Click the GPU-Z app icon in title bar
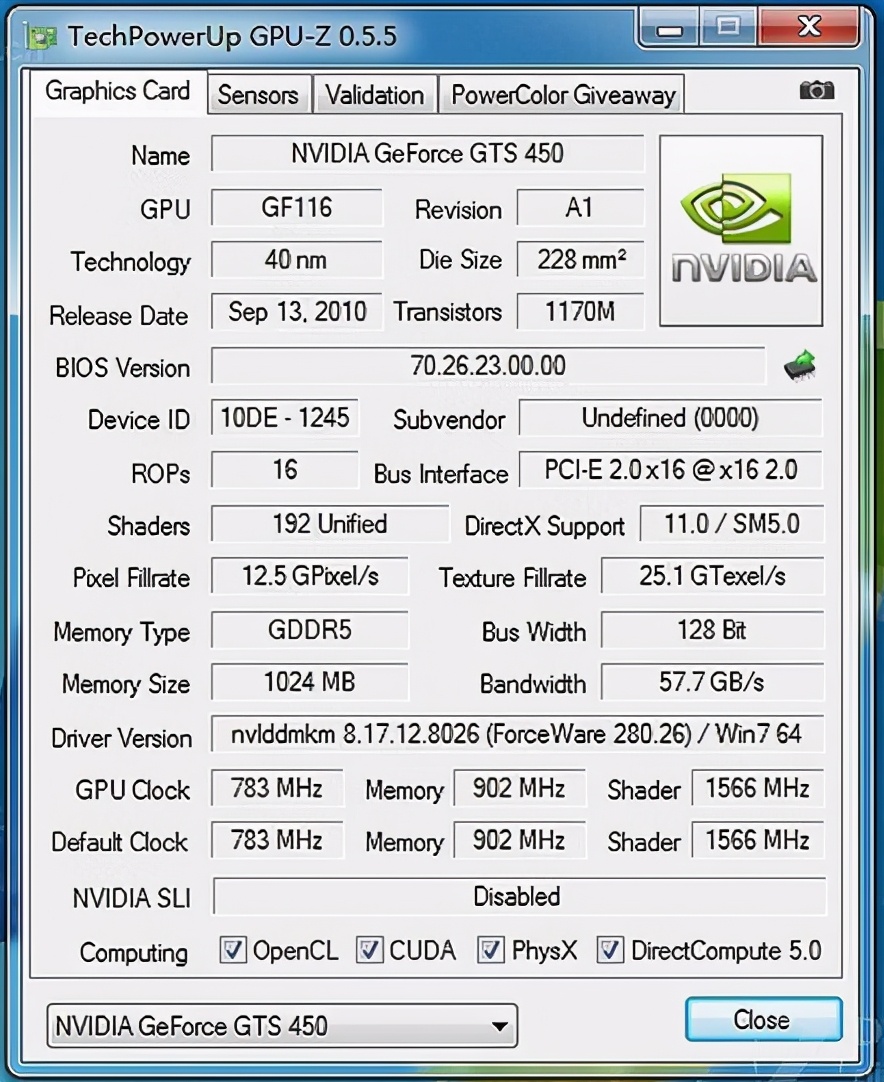Image resolution: width=884 pixels, height=1082 pixels. 40,35
